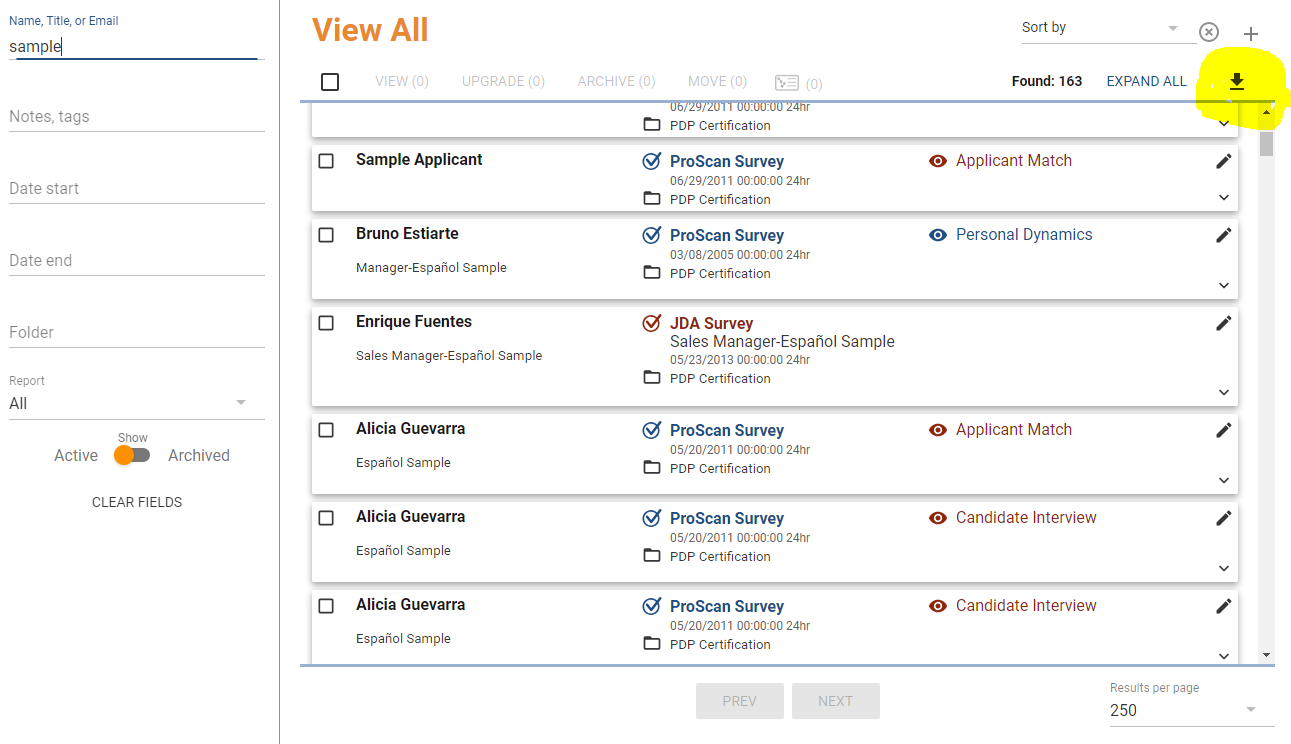Viewport: 1291px width, 744px height.
Task: Click pencil icon for Enrique Fuentes
Action: (x=1223, y=323)
